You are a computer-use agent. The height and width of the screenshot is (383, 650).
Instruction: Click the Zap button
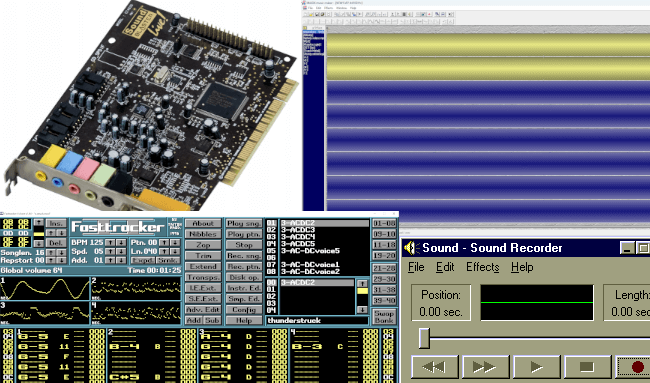pos(203,245)
